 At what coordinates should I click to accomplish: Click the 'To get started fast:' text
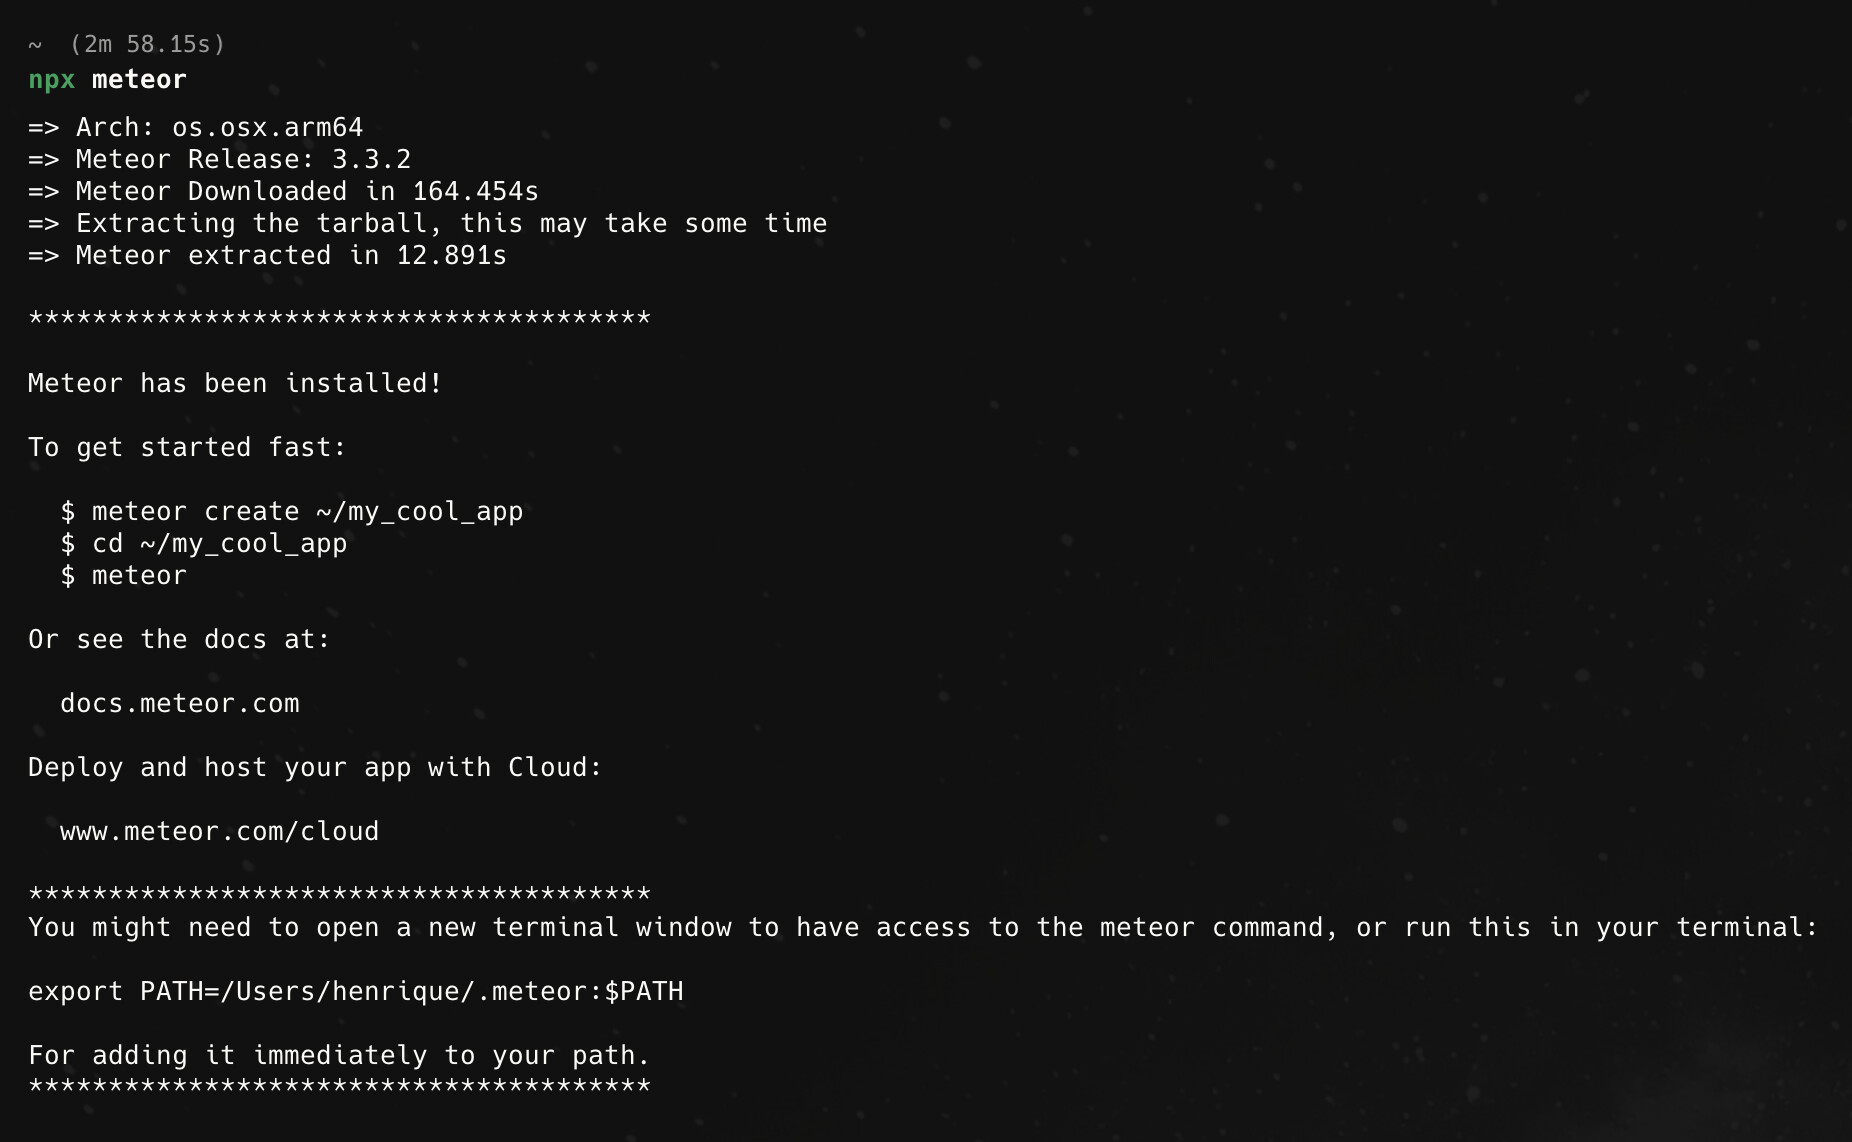pyautogui.click(x=188, y=447)
